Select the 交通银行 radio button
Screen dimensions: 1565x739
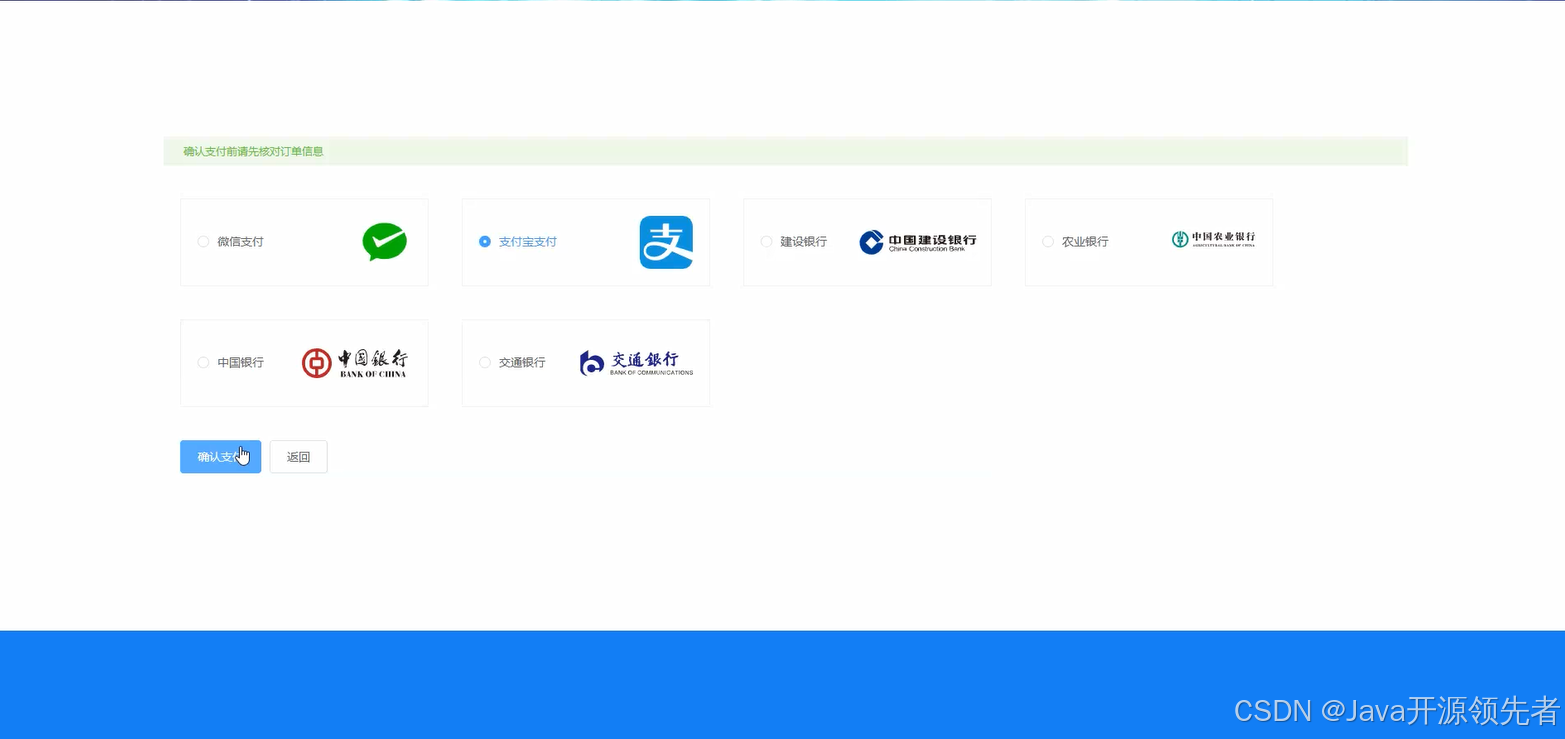point(484,362)
